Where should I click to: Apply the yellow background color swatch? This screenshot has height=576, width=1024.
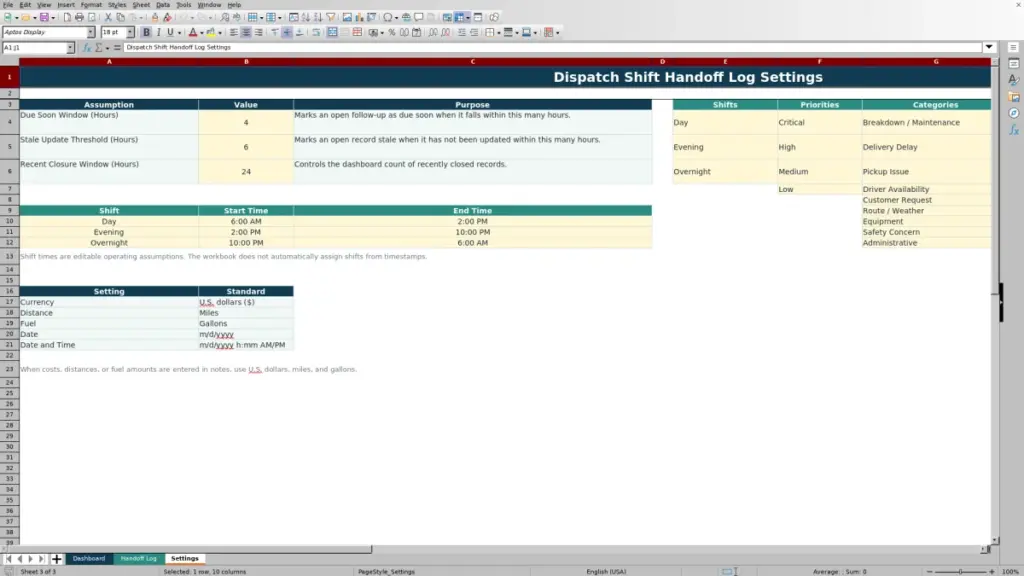pos(211,33)
